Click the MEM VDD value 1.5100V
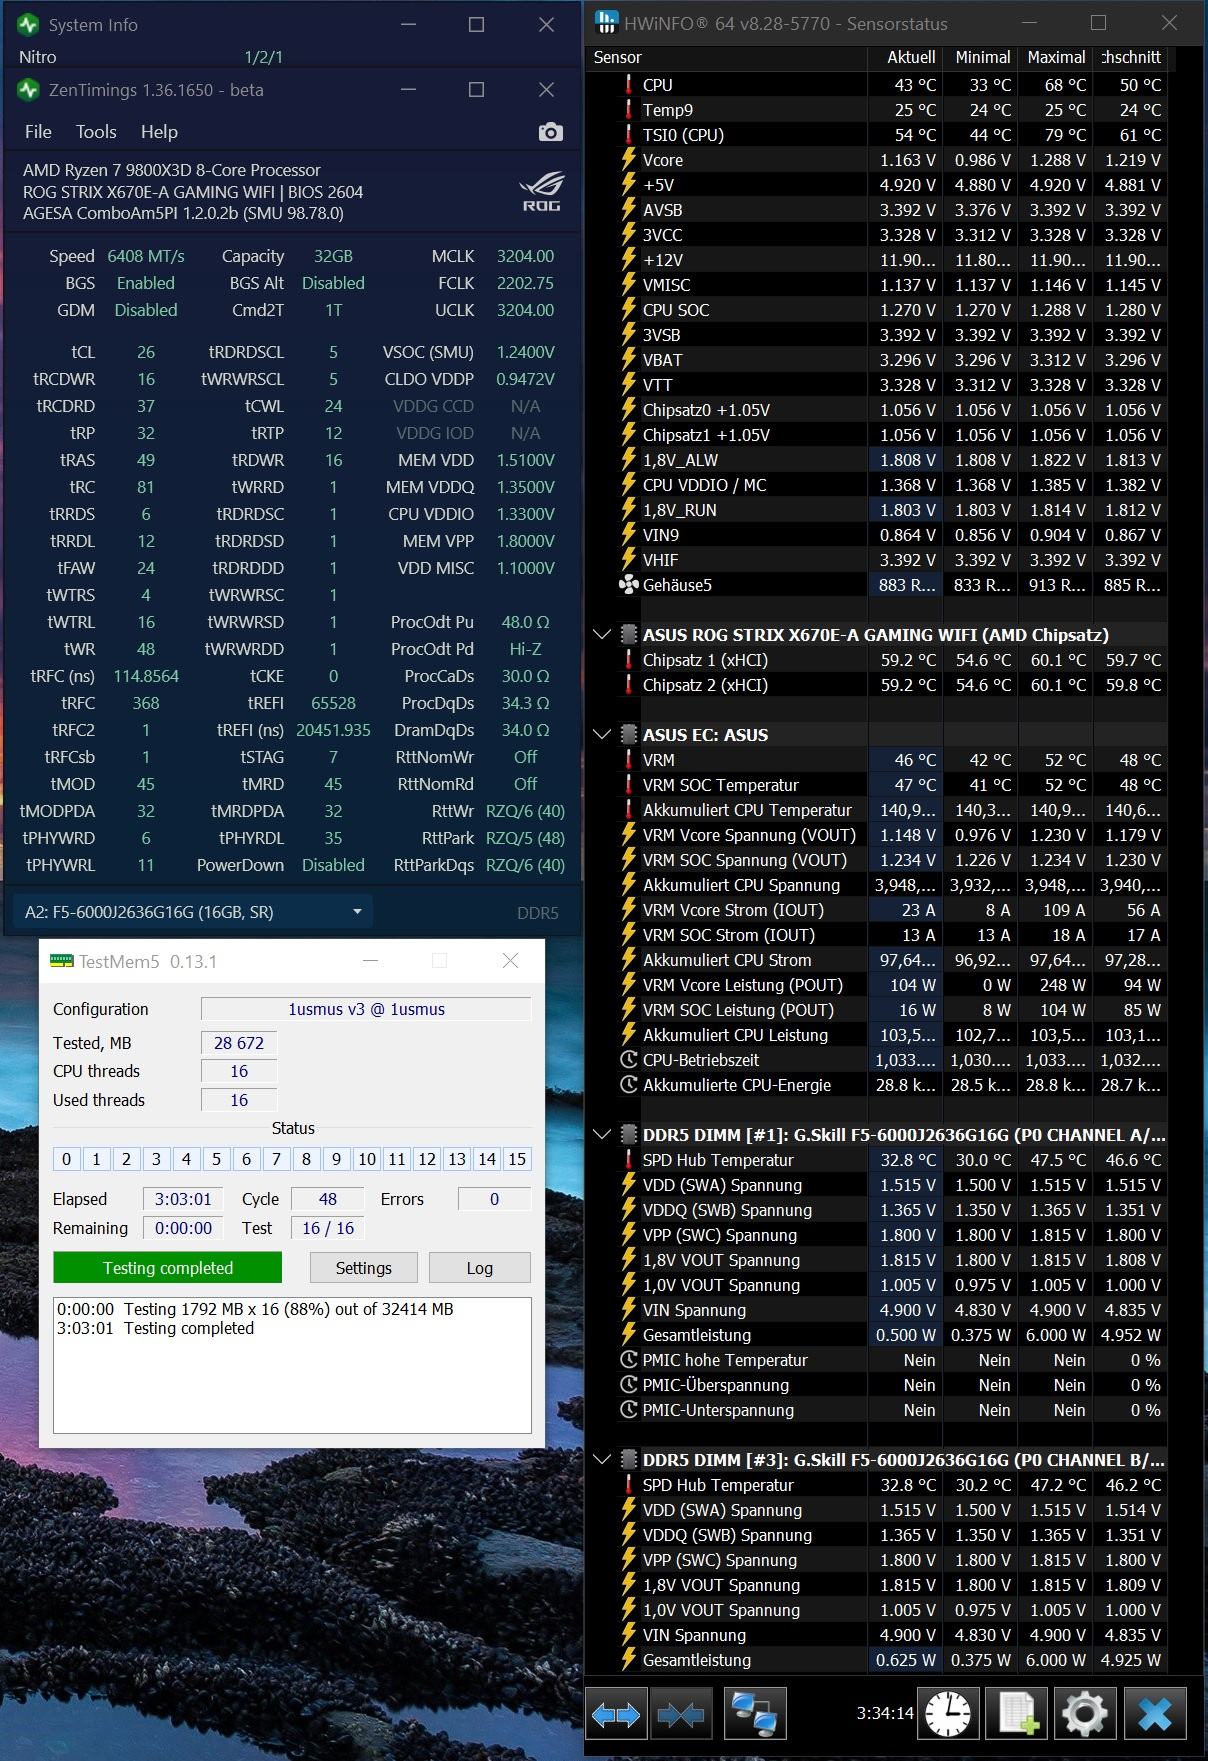This screenshot has height=1761, width=1208. [525, 460]
